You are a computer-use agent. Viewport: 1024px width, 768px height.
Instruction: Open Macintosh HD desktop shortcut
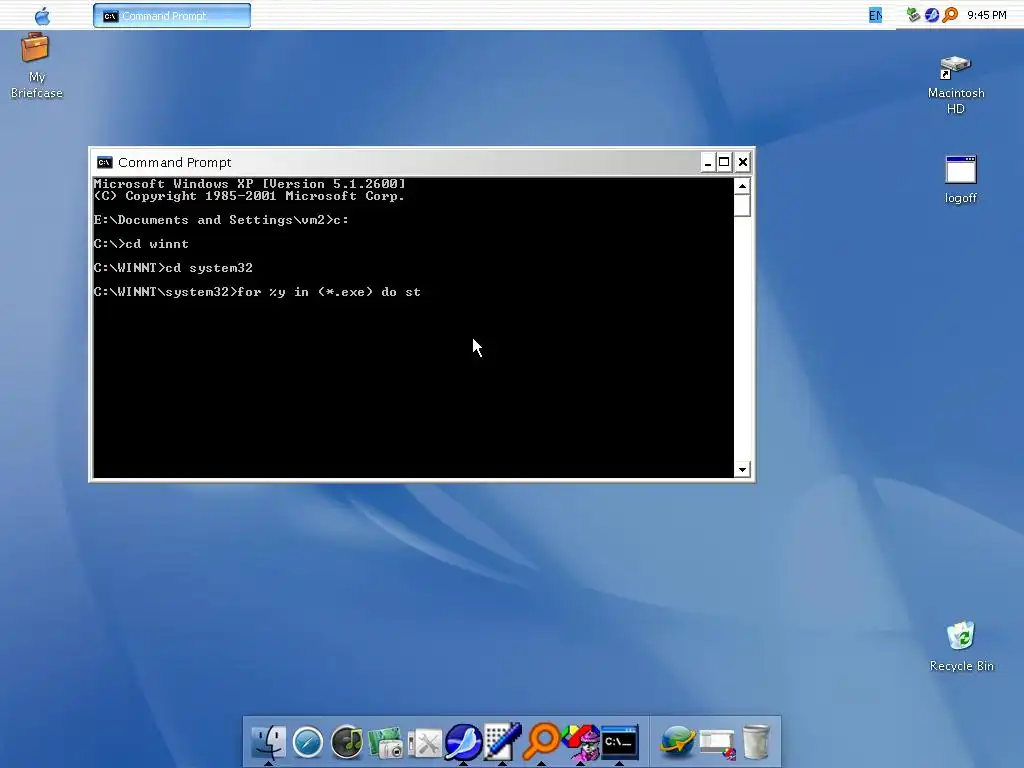(955, 85)
